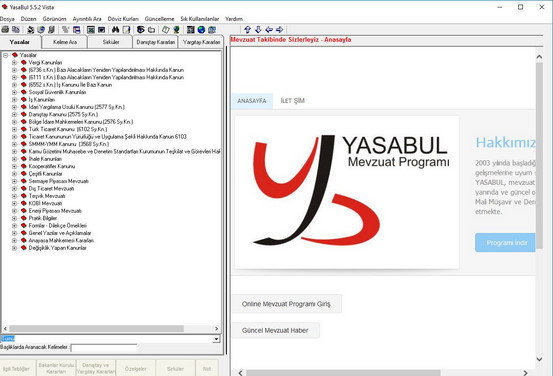The height and width of the screenshot is (376, 553).
Task: Open the Yardım menu
Action: (x=234, y=19)
